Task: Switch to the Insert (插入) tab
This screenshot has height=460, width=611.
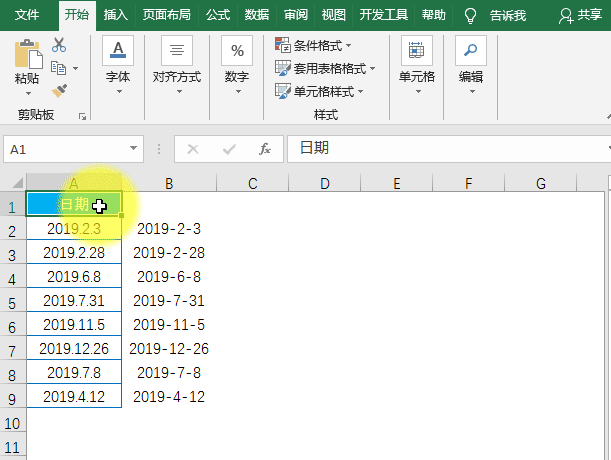Action: coord(116,15)
